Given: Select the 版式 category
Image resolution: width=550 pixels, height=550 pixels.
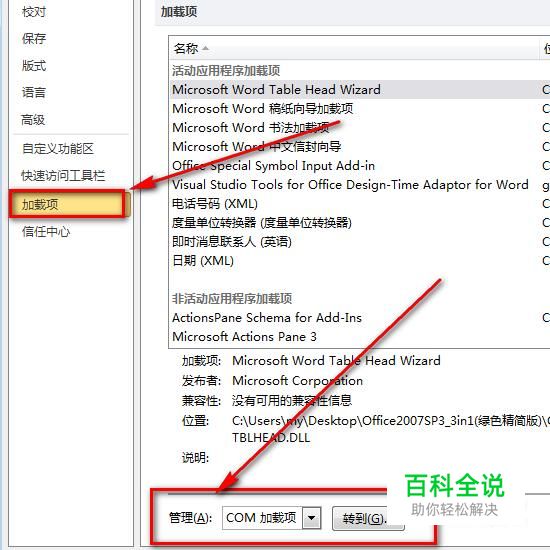Looking at the screenshot, I should click(34, 66).
